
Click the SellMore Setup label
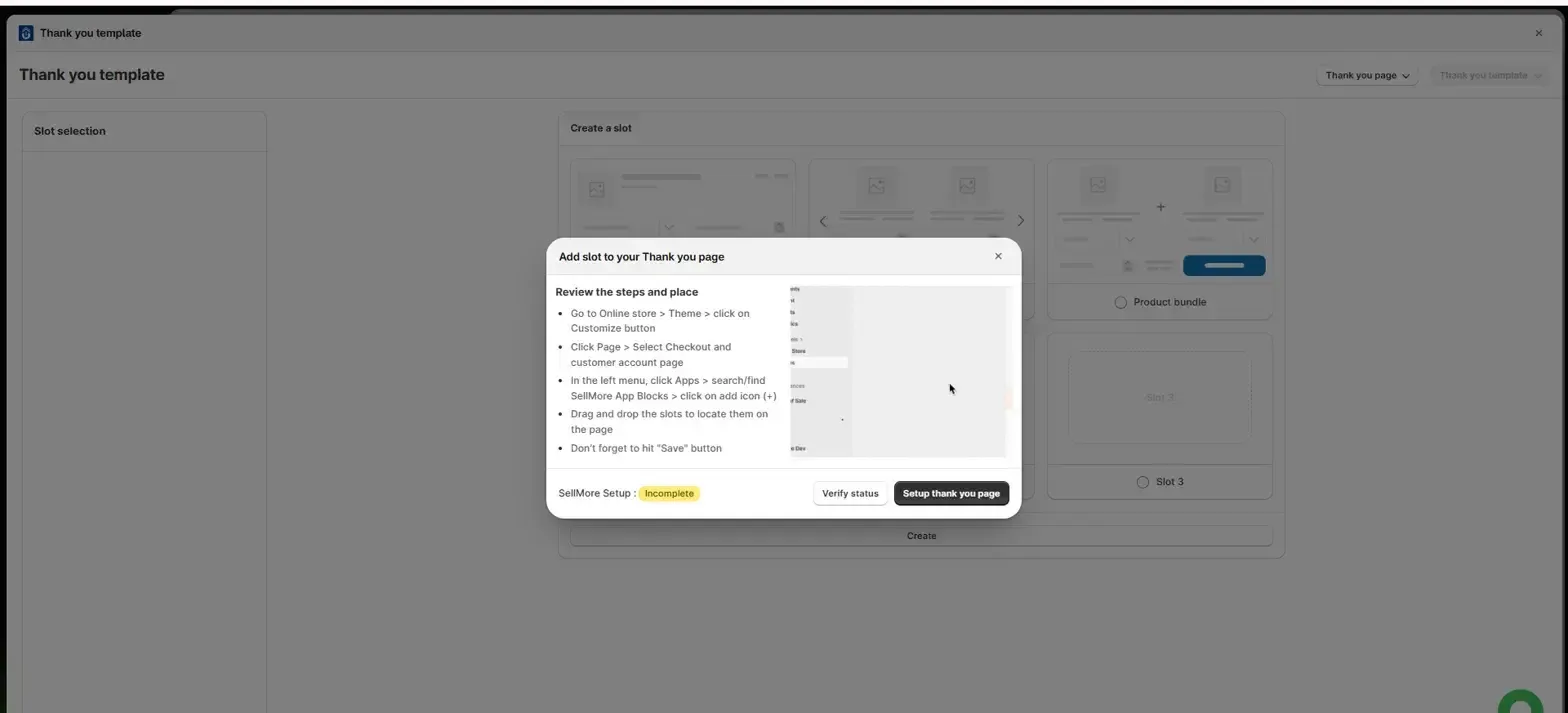coord(596,493)
